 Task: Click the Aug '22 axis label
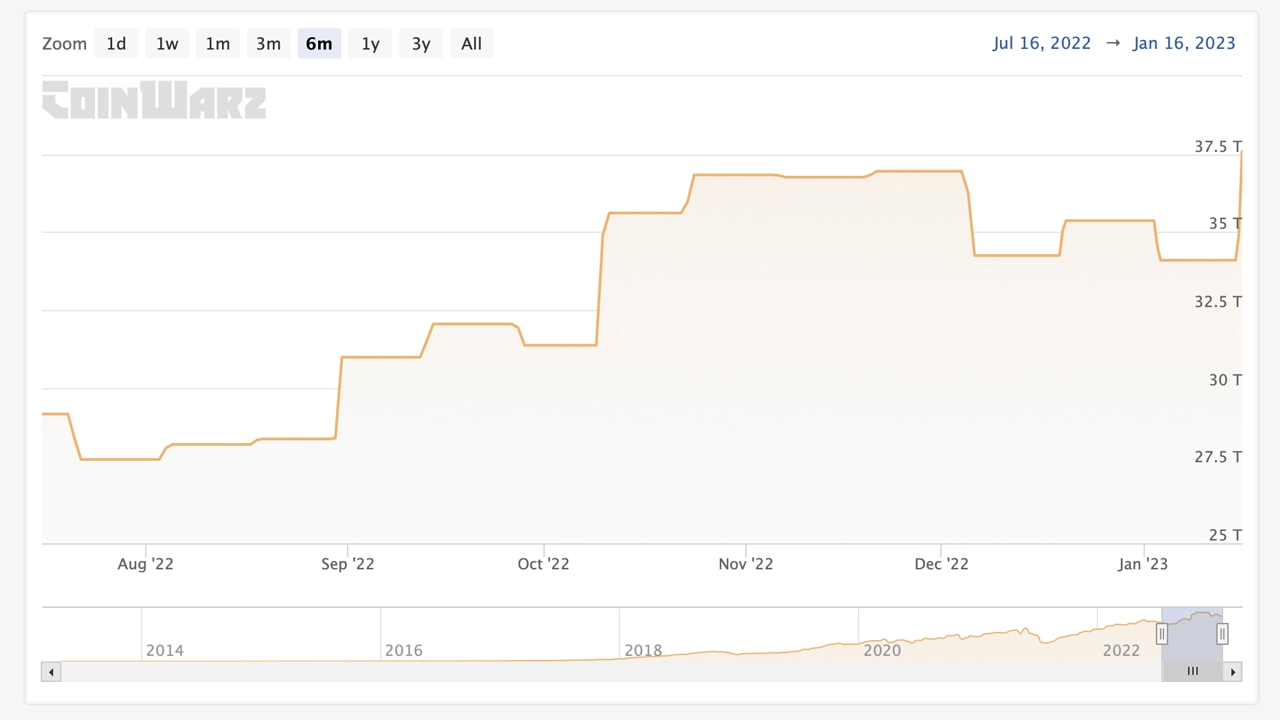[146, 564]
